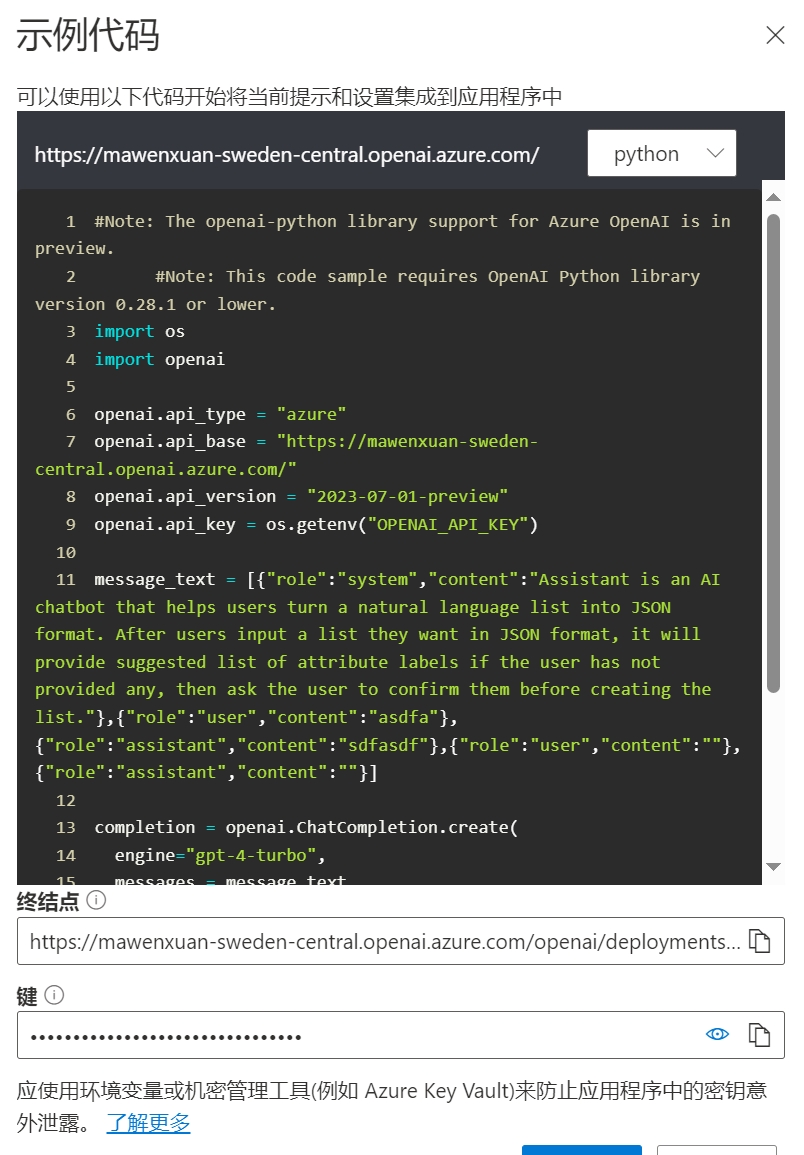Click the {"role":"assistant","content":"sdfasdf"} text
The height and width of the screenshot is (1155, 804).
point(237,745)
